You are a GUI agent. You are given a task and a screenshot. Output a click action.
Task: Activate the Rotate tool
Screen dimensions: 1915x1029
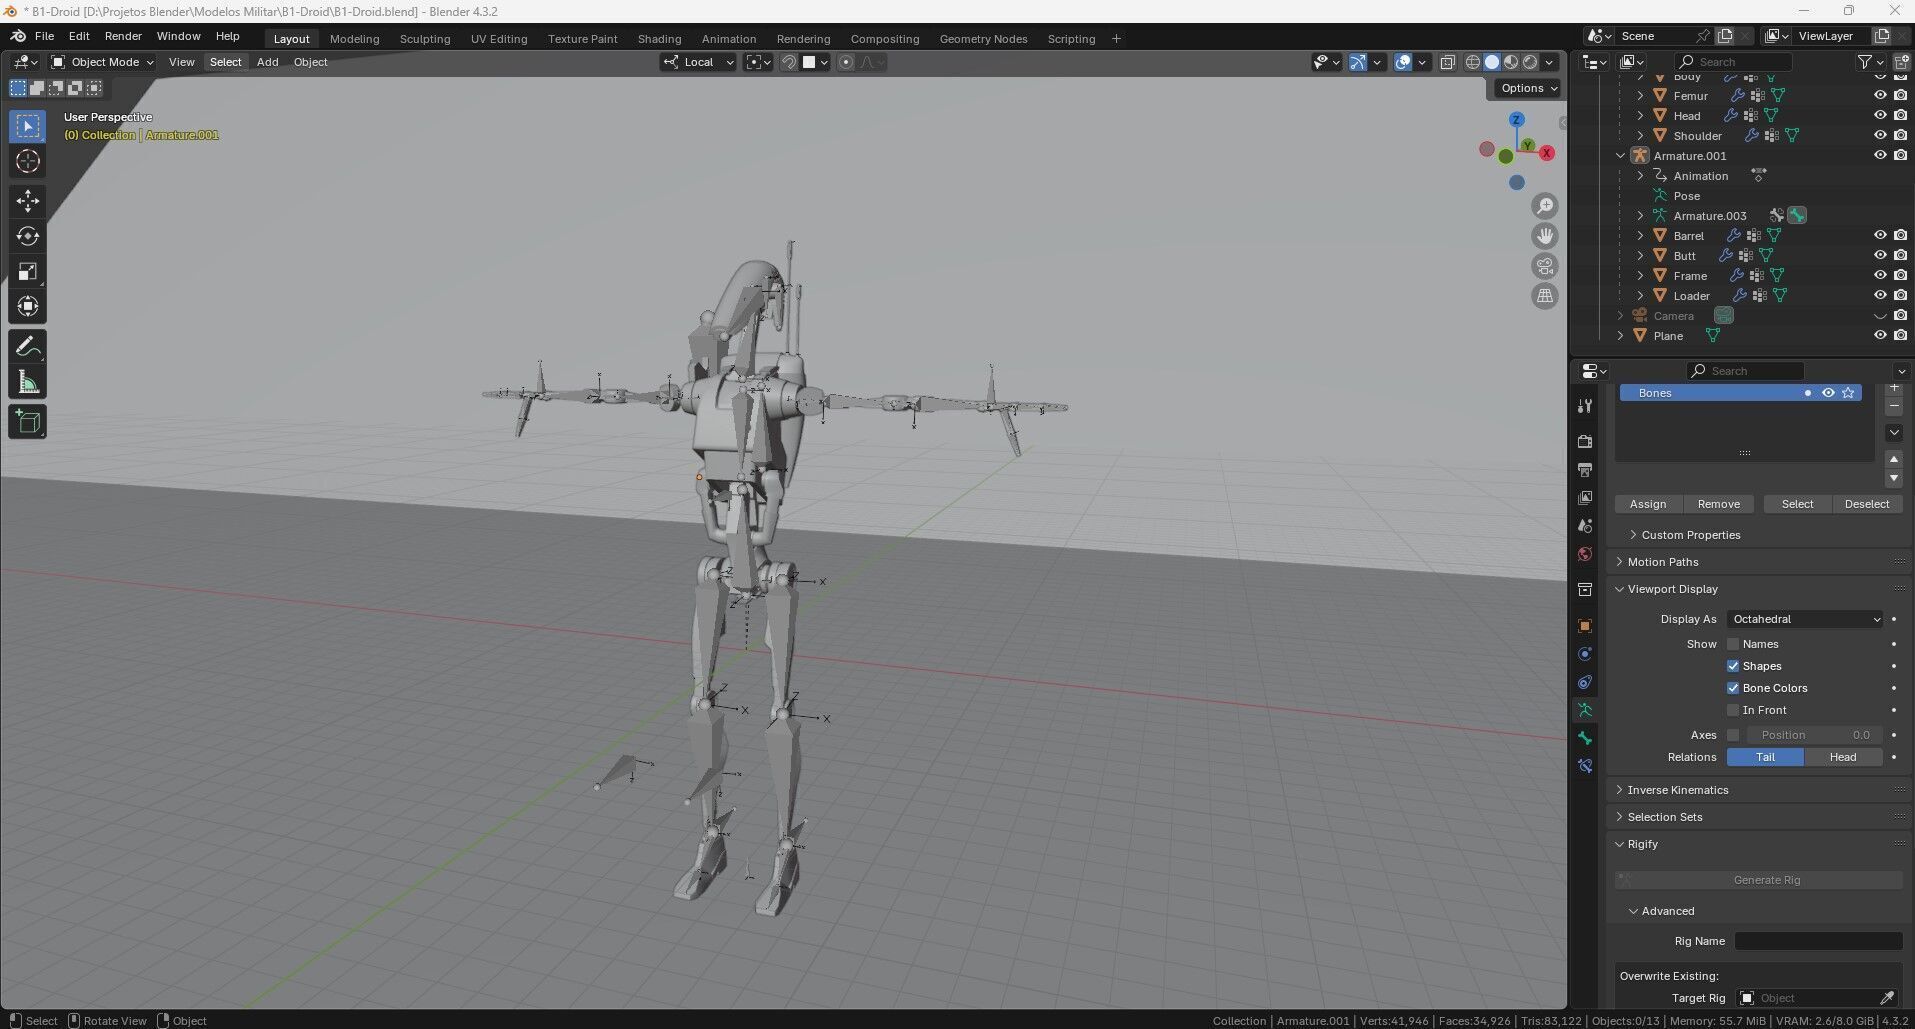(27, 236)
